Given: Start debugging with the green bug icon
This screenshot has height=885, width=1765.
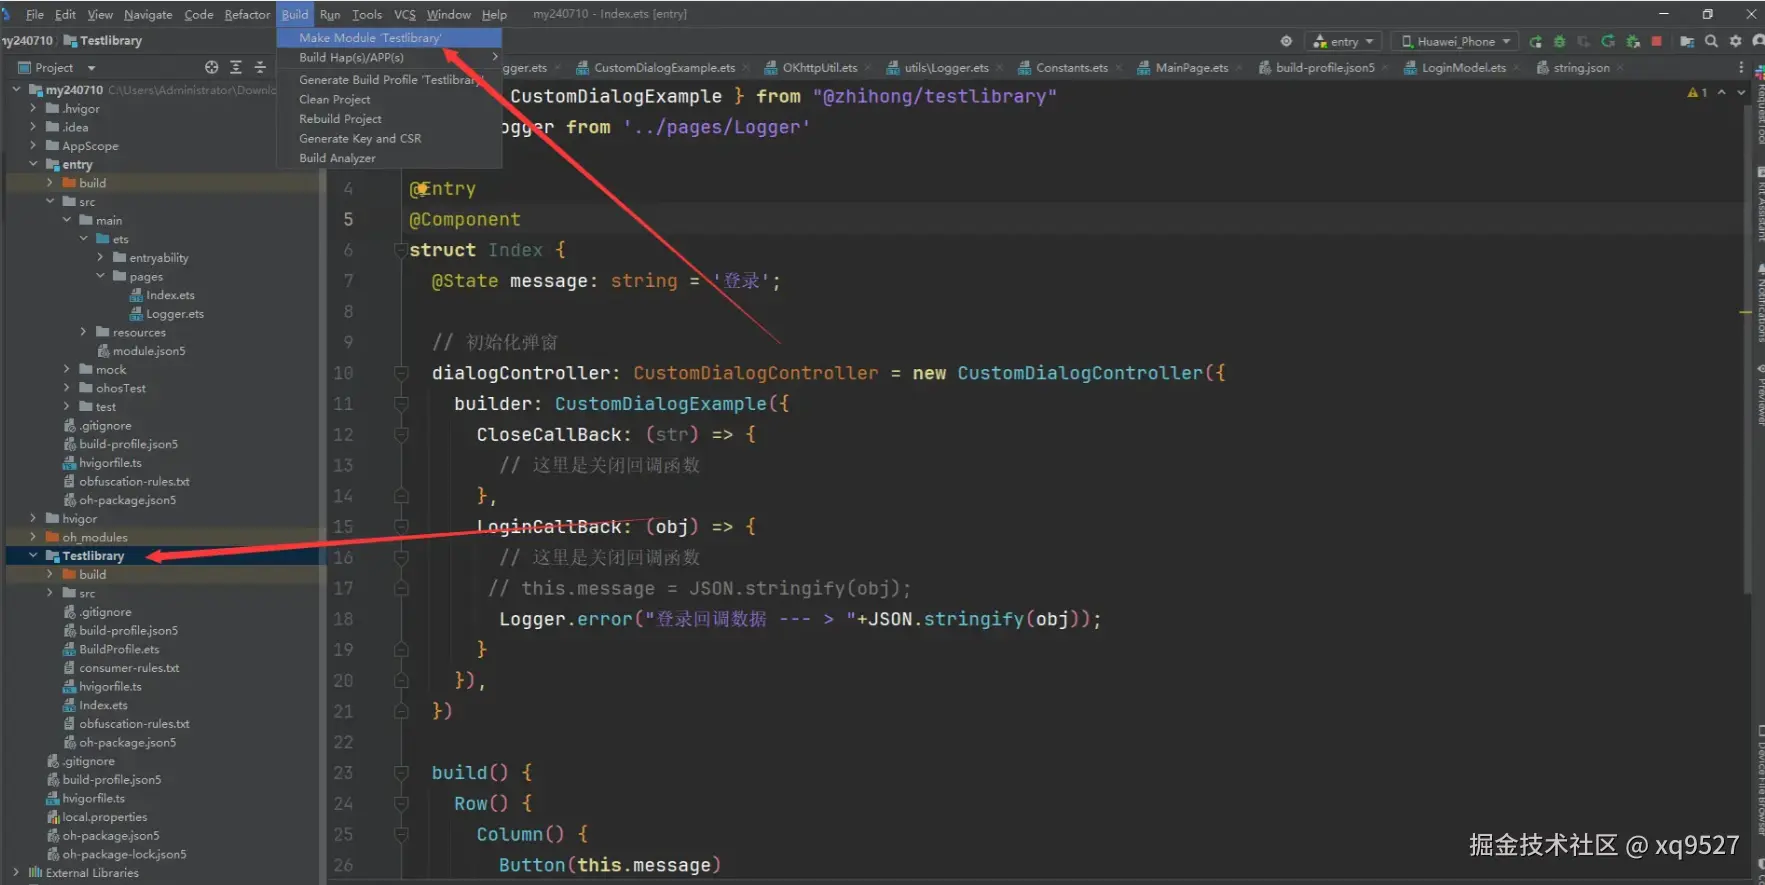Looking at the screenshot, I should pos(1559,41).
